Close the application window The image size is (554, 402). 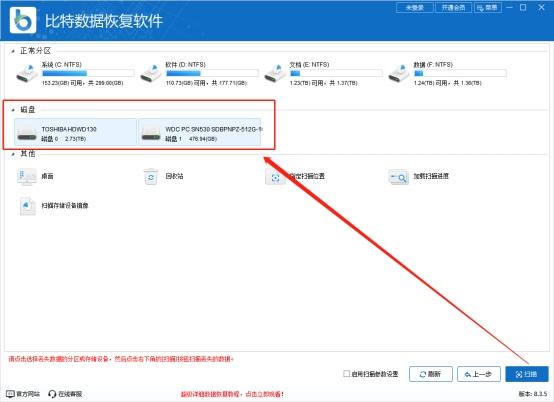pos(541,7)
